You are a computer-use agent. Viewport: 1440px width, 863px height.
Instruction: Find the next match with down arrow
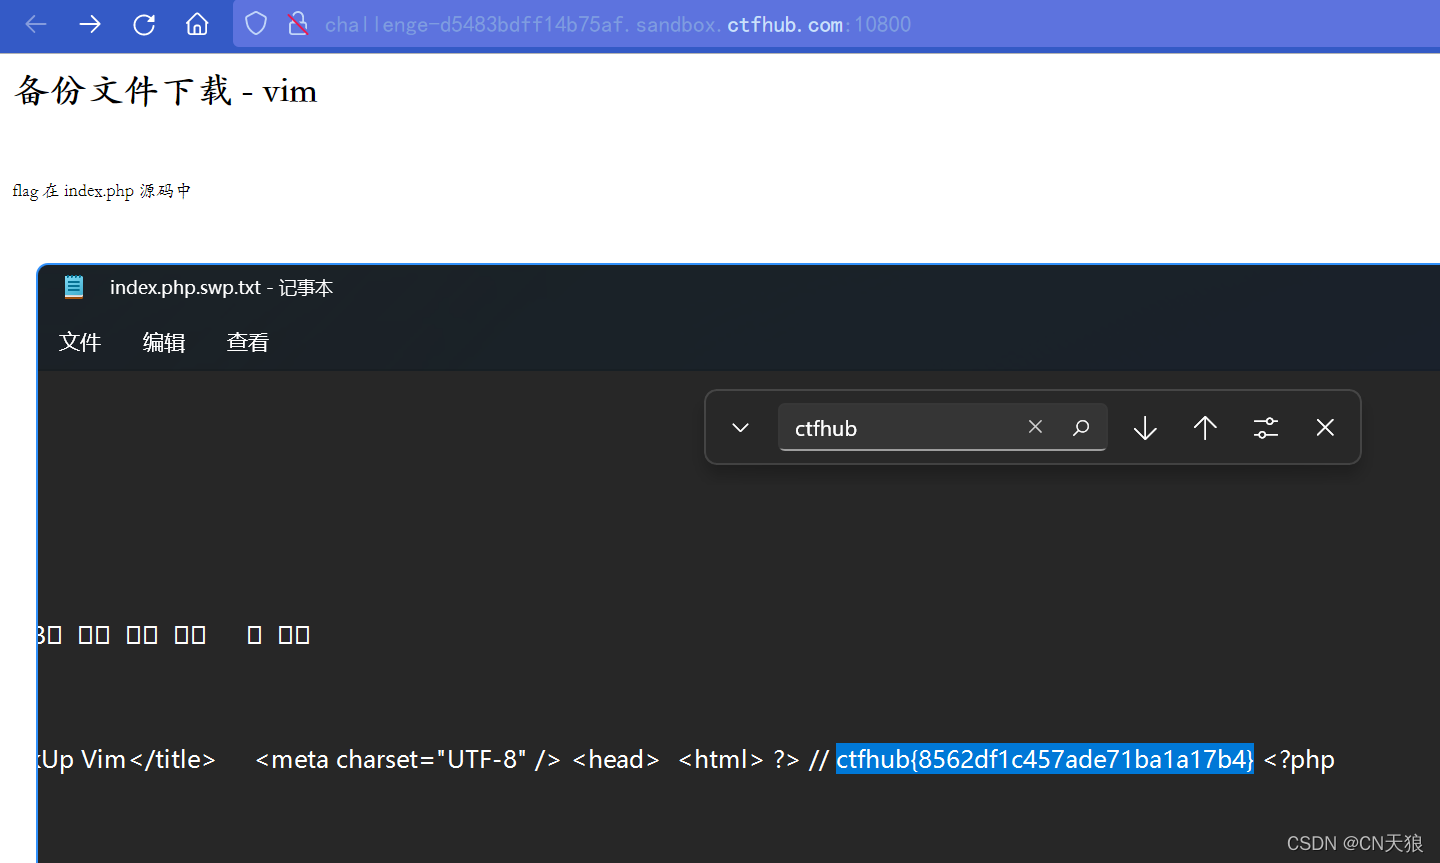coord(1145,428)
